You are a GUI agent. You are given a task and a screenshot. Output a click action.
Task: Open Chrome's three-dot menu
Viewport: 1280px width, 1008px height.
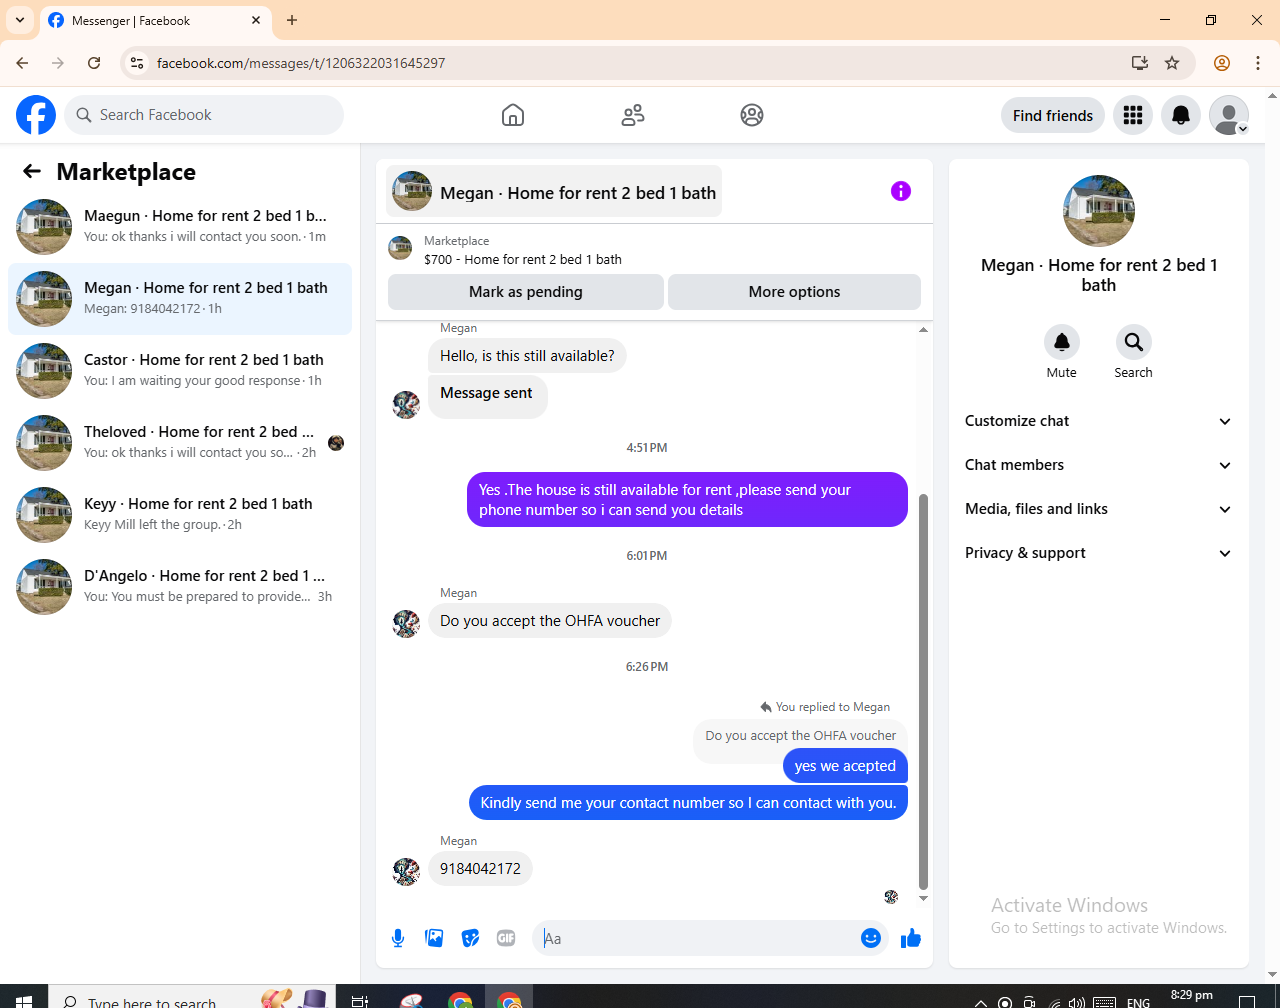[1258, 63]
